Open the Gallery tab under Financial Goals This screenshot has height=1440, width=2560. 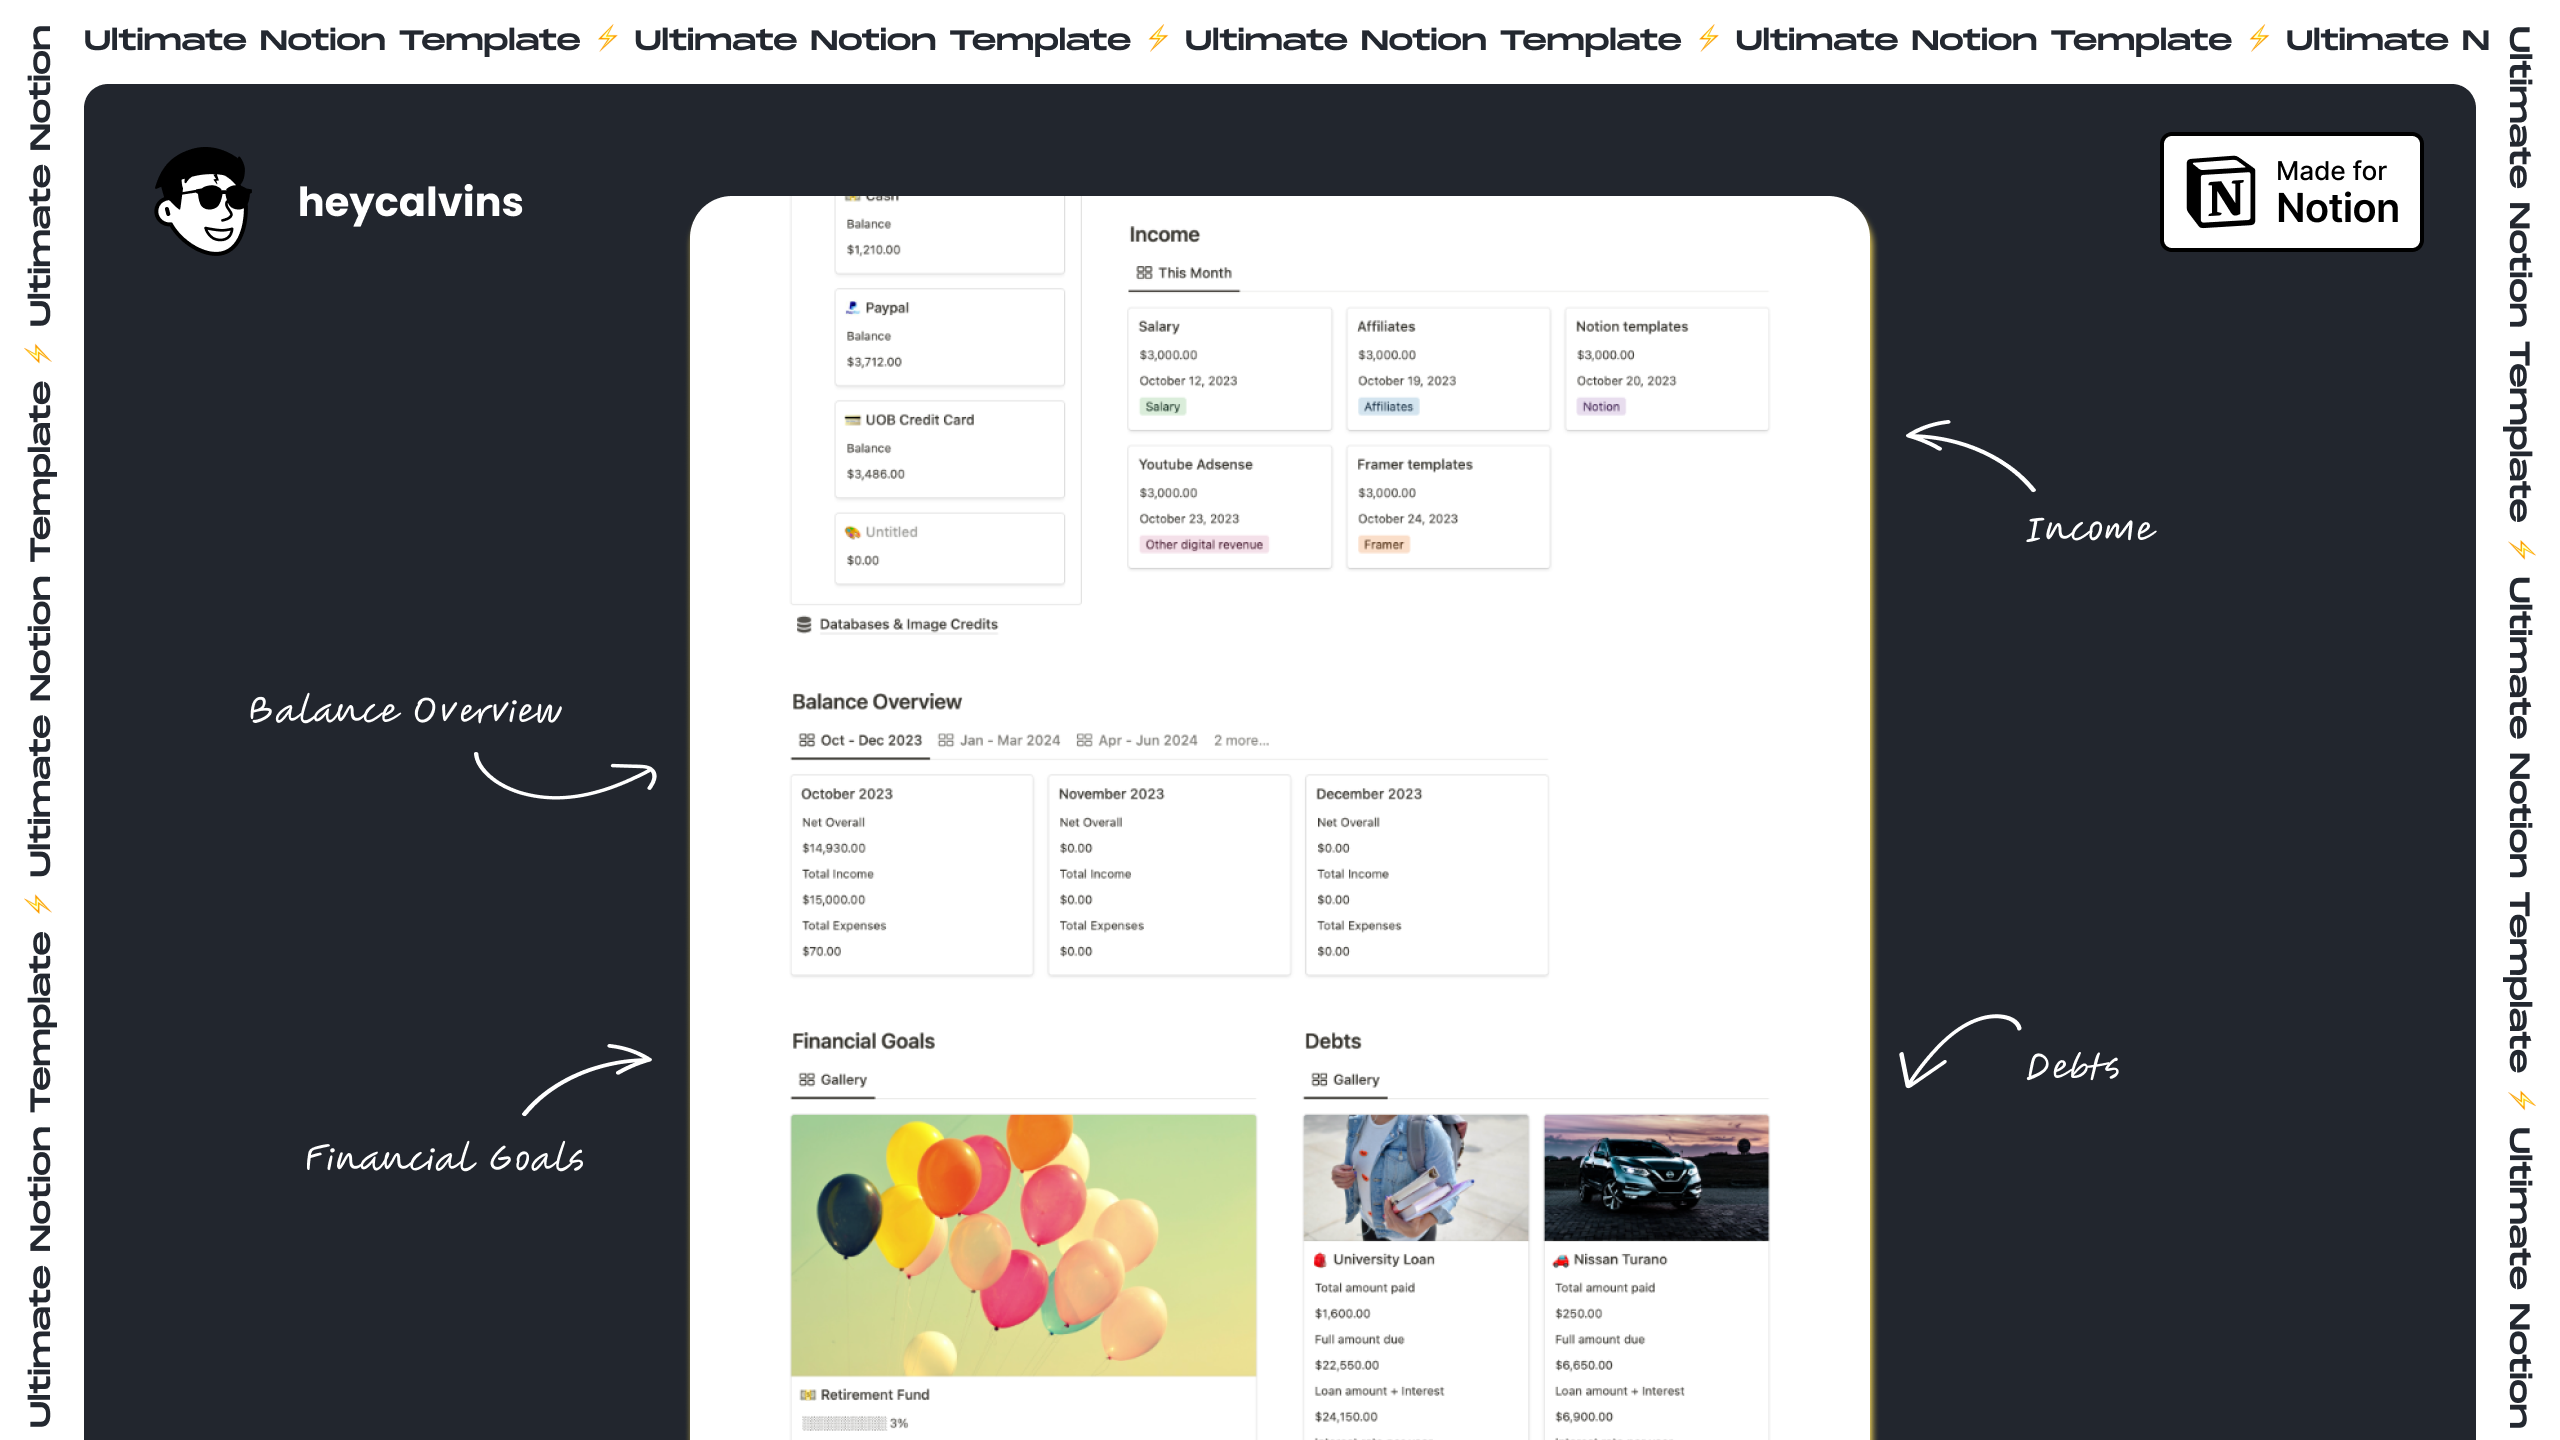[833, 1080]
